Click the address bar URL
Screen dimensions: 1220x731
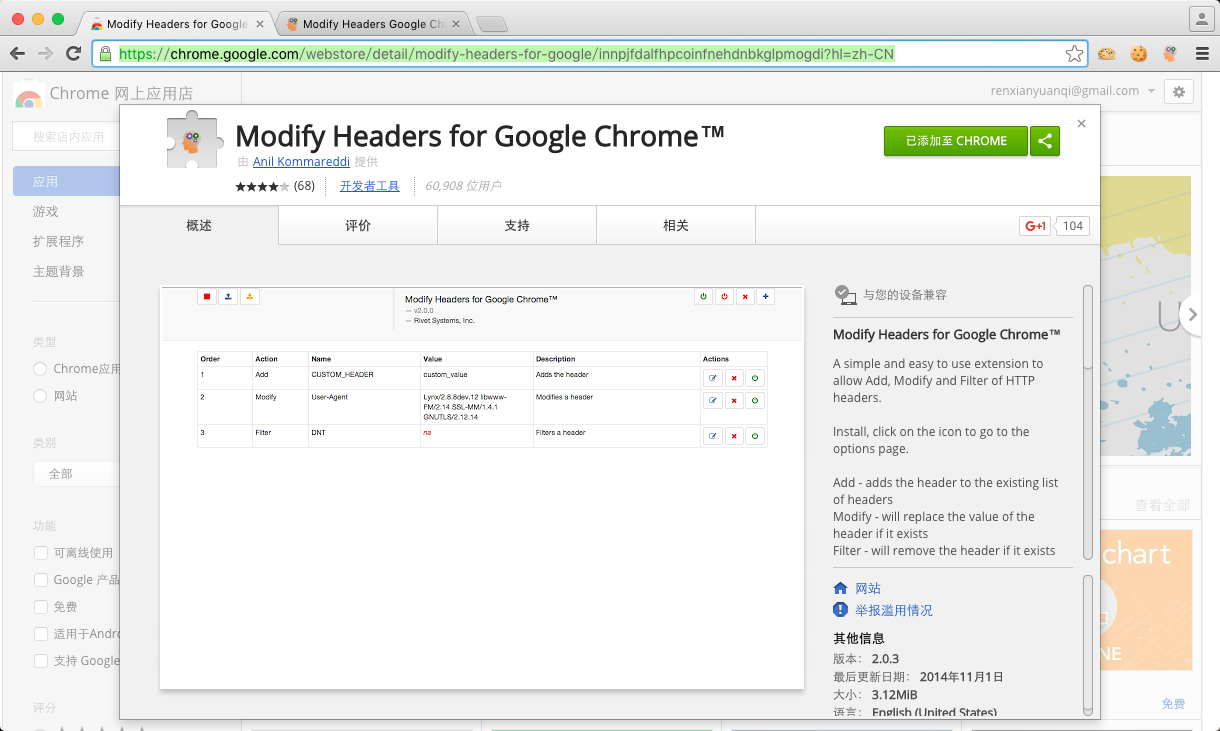point(506,54)
